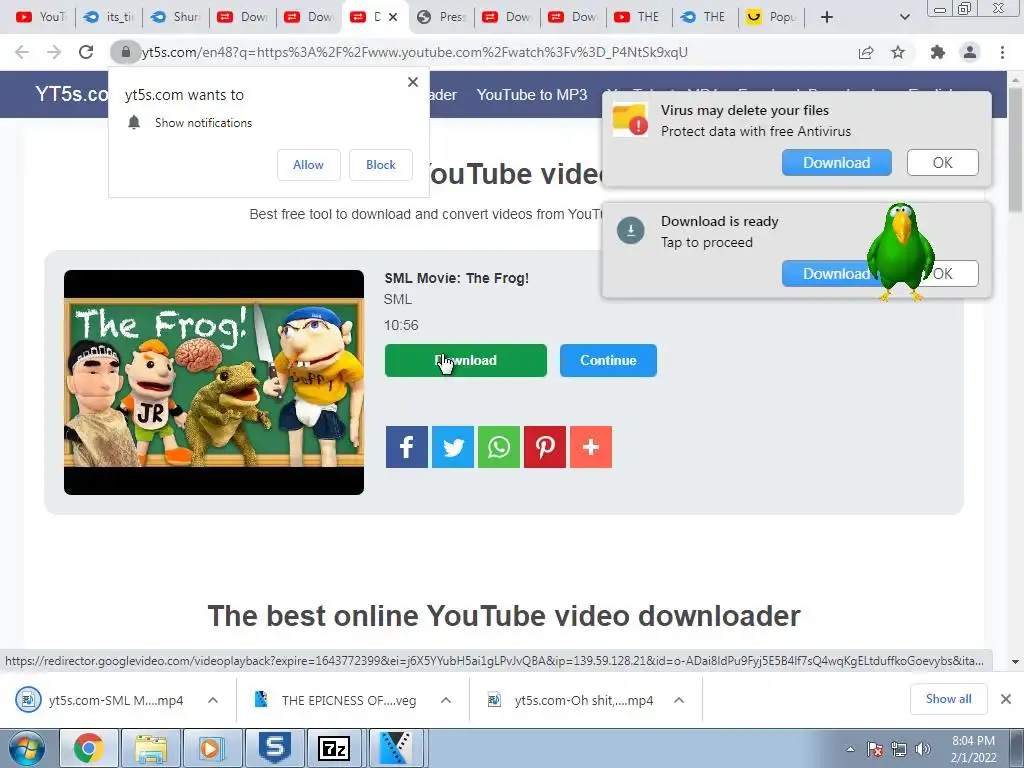This screenshot has width=1024, height=768.
Task: Click Download in 'Download is ready' ad
Action: coord(826,274)
